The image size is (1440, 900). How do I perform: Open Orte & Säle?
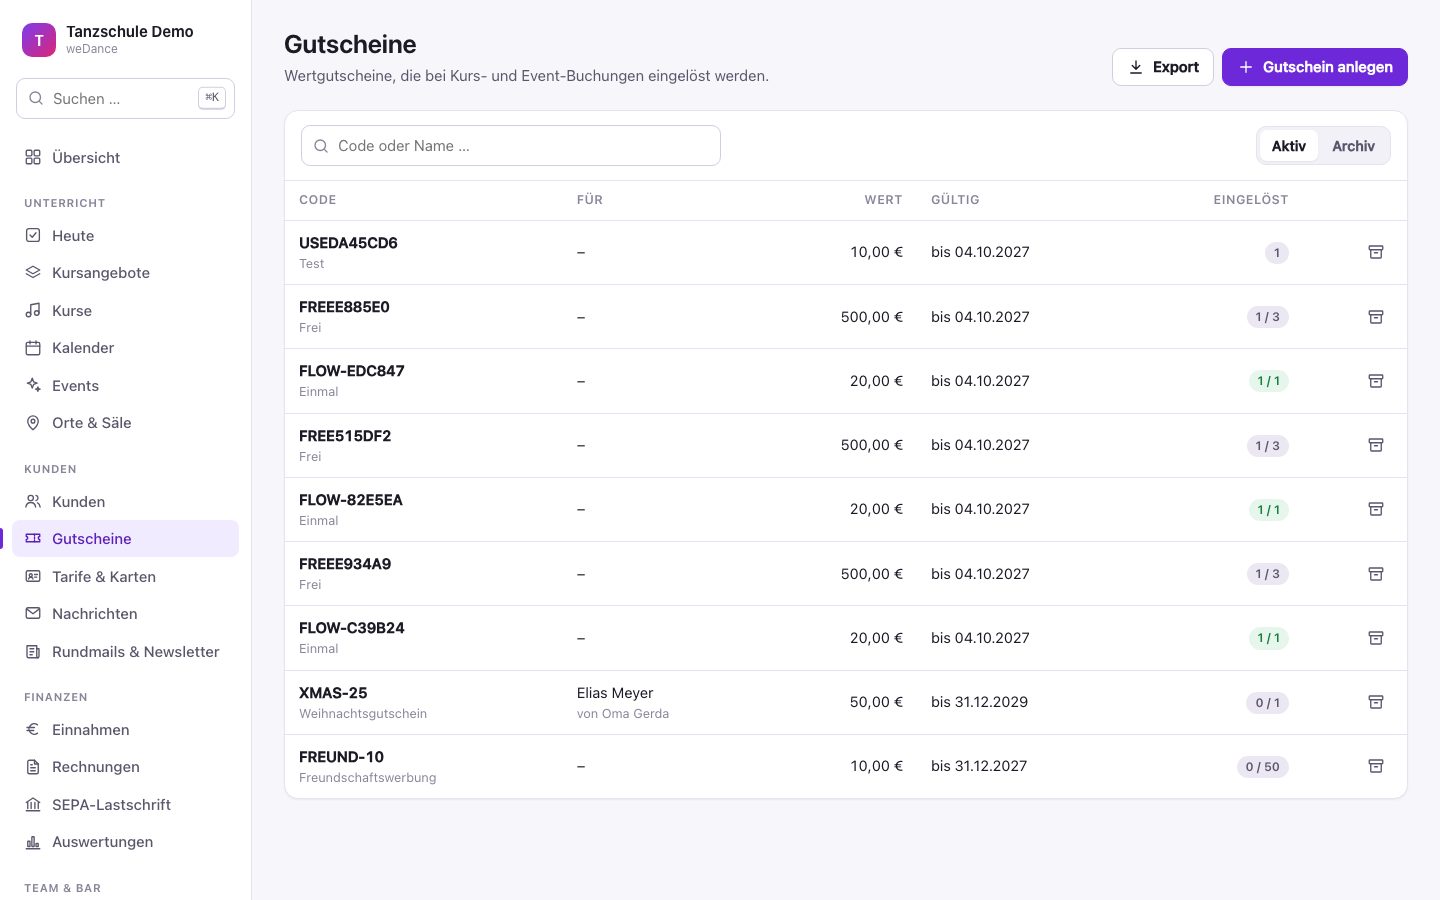click(125, 423)
